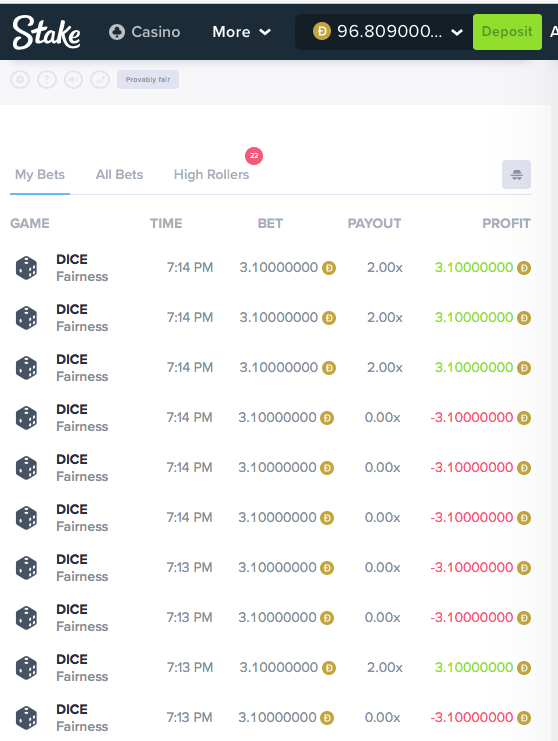The height and width of the screenshot is (741, 558).
Task: Click the dice icon in the second bet row
Action: click(26, 318)
